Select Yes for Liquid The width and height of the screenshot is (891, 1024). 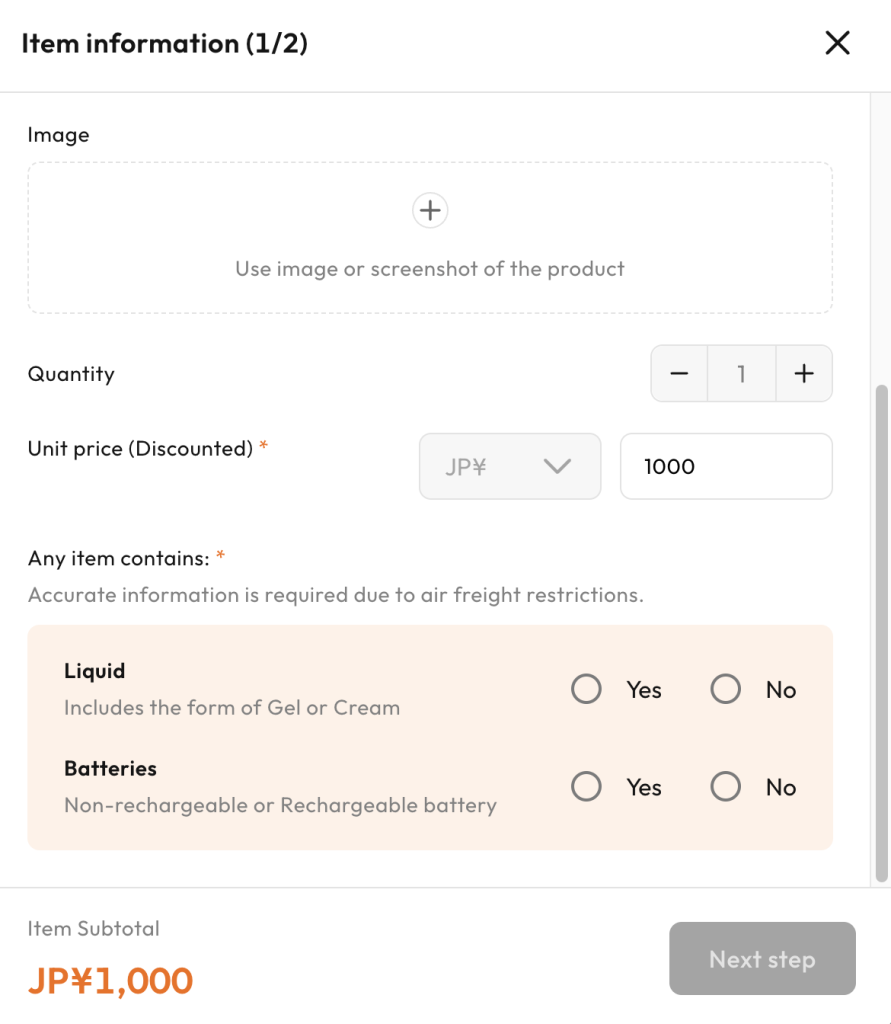pyautogui.click(x=586, y=690)
